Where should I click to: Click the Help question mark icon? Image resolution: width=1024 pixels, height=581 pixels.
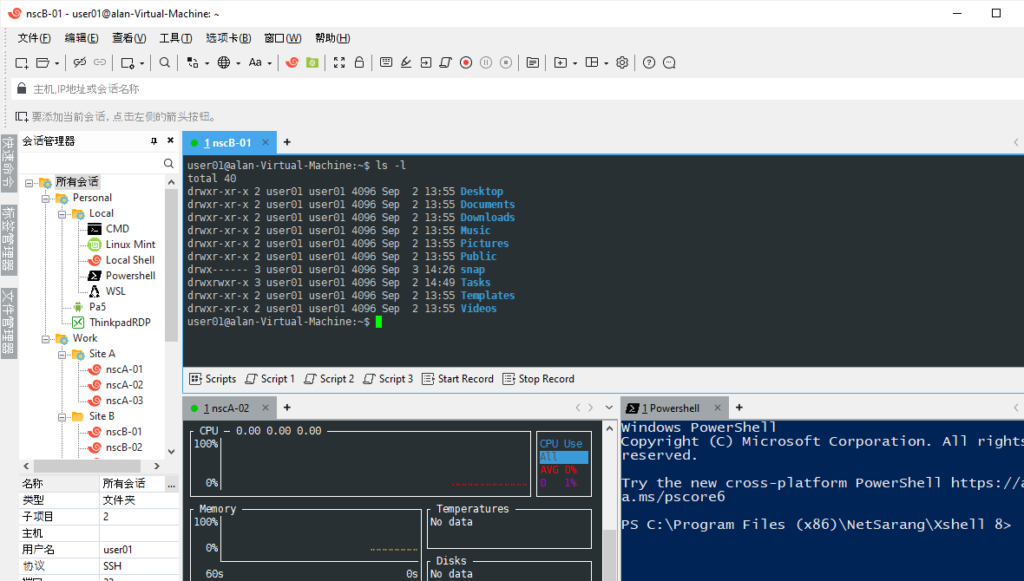(x=648, y=62)
